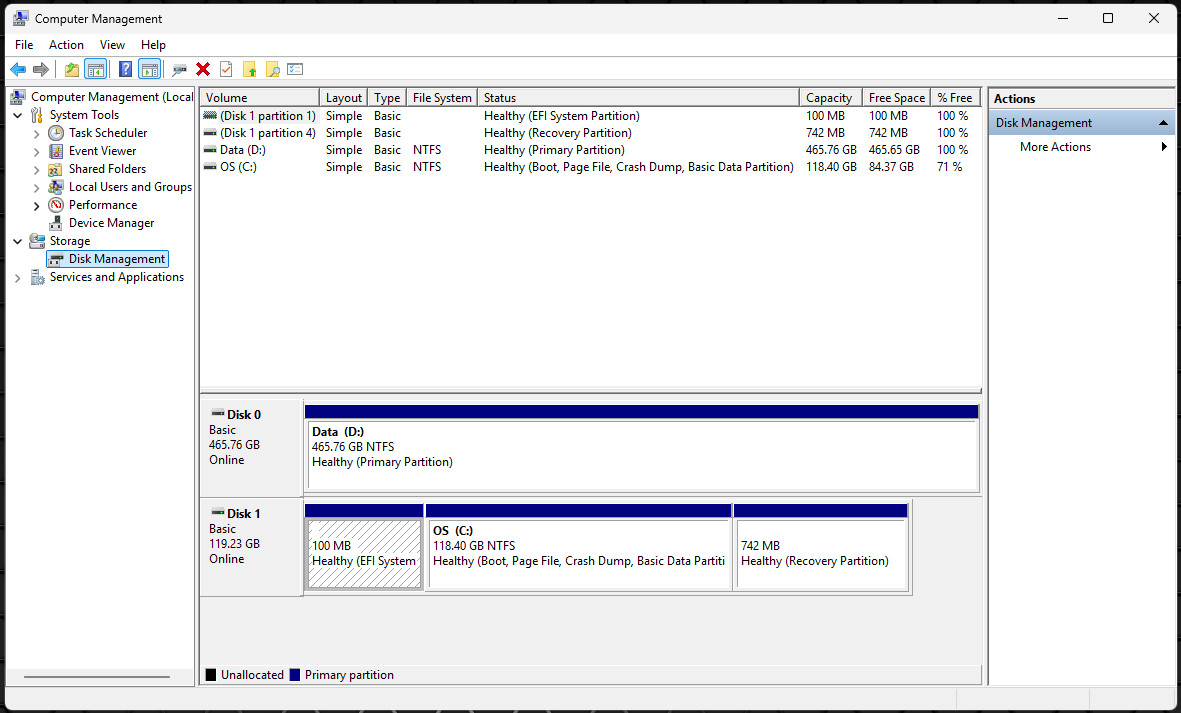
Task: Sort by the Layout column header
Action: [x=343, y=98]
